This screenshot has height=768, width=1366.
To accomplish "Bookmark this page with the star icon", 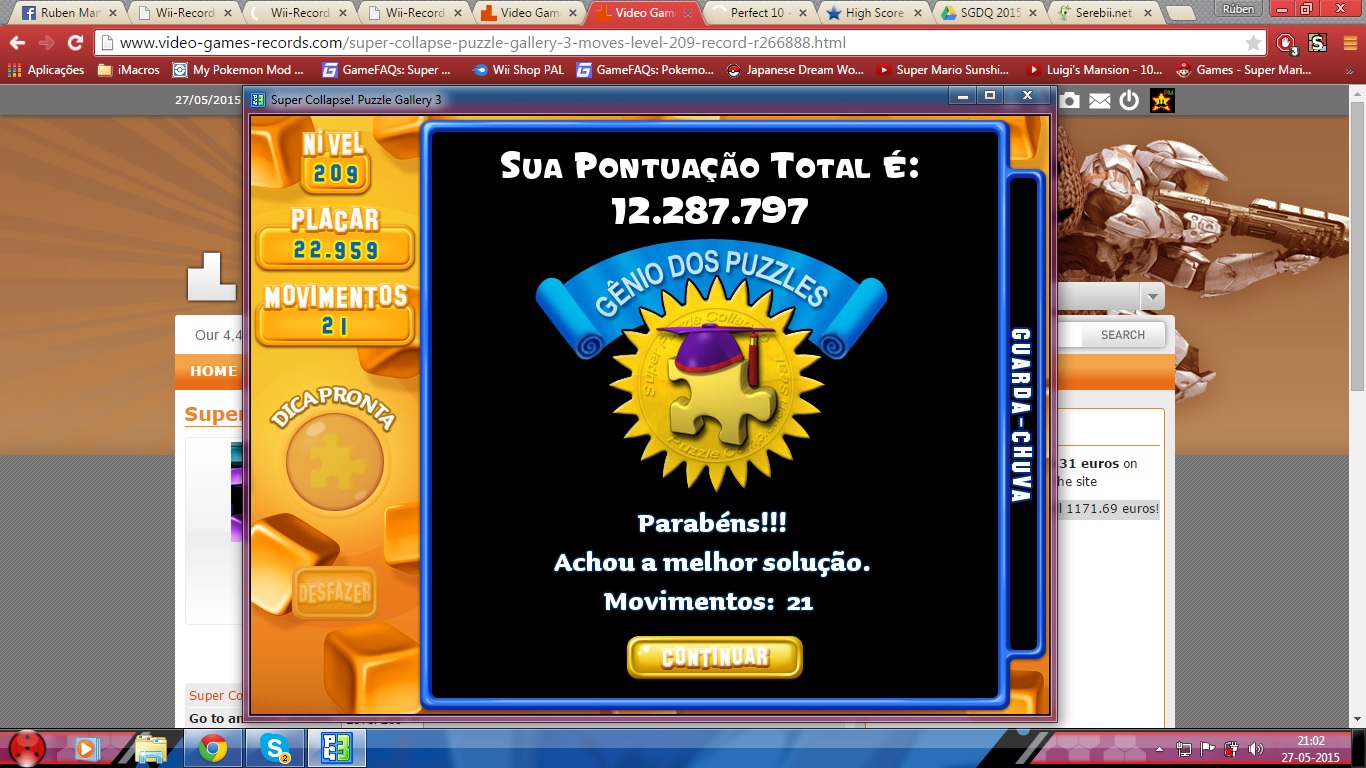I will [x=1253, y=43].
